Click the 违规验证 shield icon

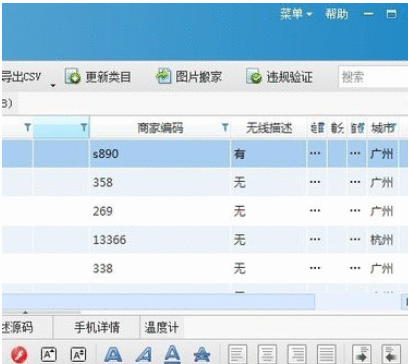tap(254, 77)
